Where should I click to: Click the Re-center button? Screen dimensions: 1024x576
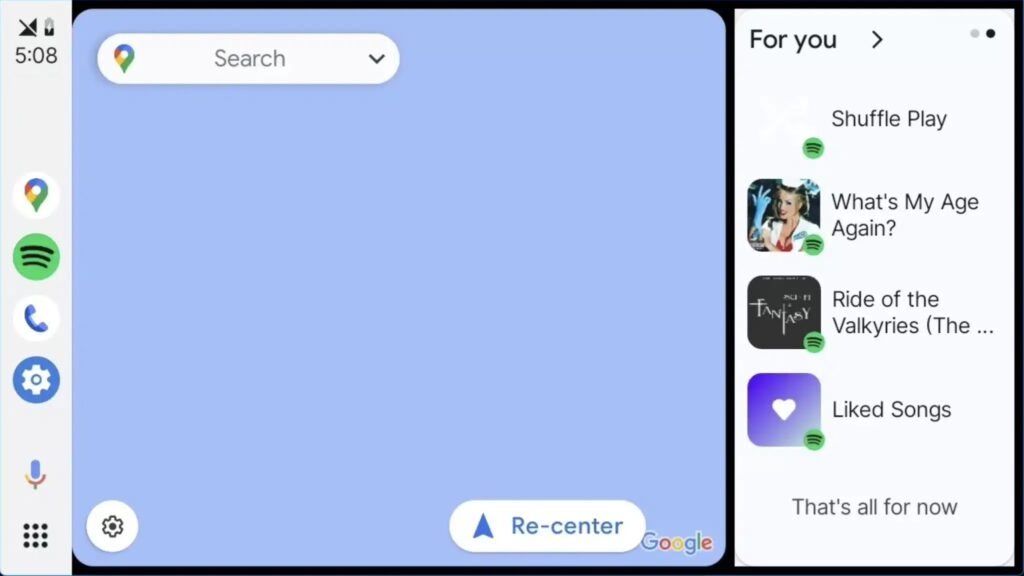(x=547, y=526)
